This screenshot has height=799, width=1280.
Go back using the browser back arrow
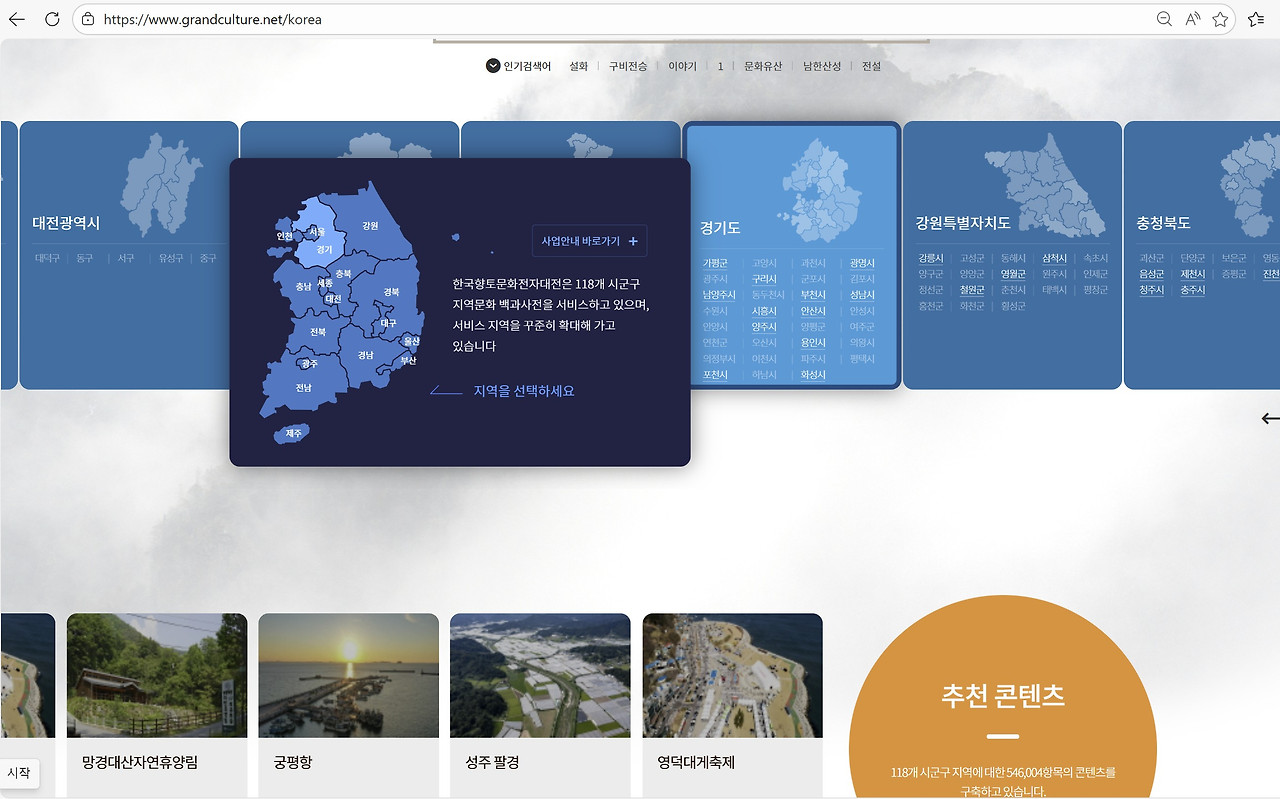point(17,19)
